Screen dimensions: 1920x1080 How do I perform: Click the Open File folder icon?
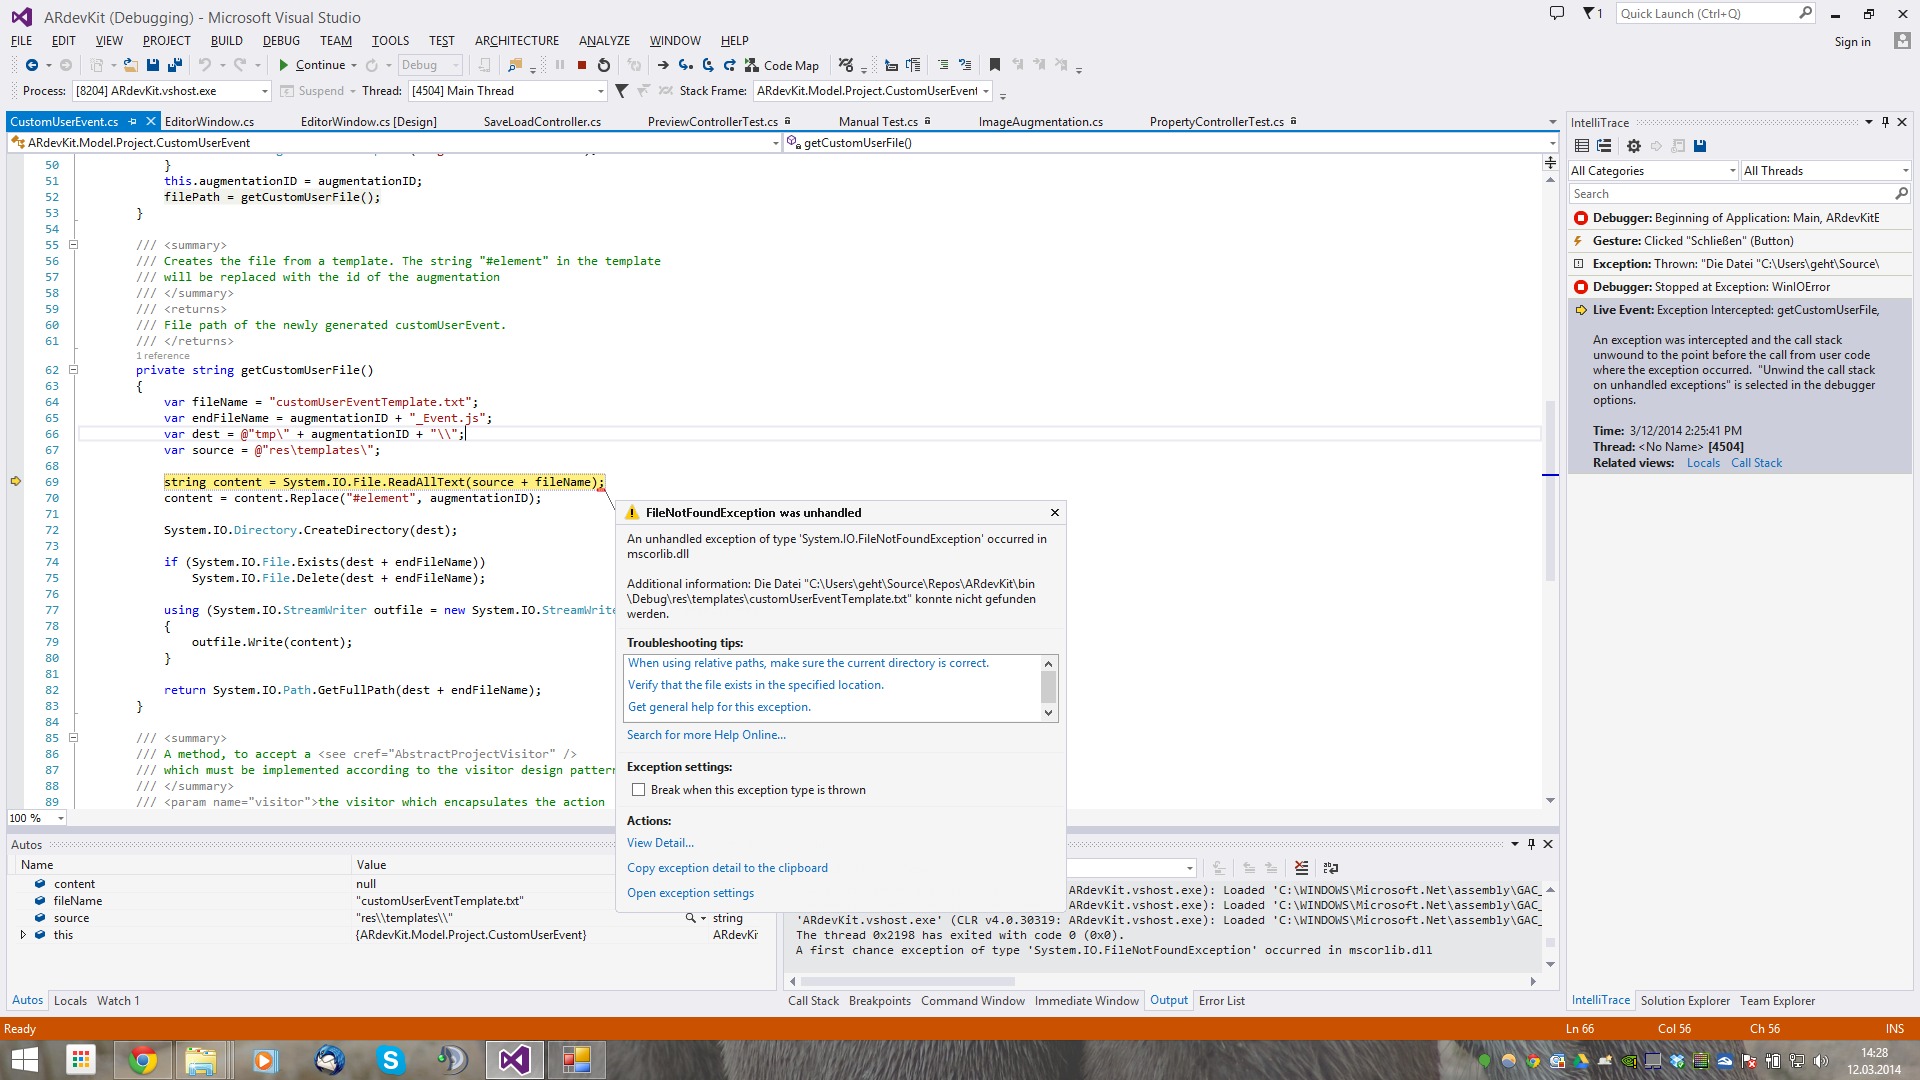130,65
